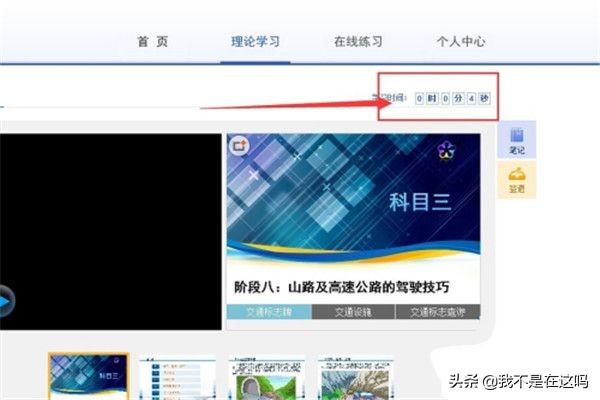The width and height of the screenshot is (600, 400).
Task: Click the star logo on slide
Action: 447,151
